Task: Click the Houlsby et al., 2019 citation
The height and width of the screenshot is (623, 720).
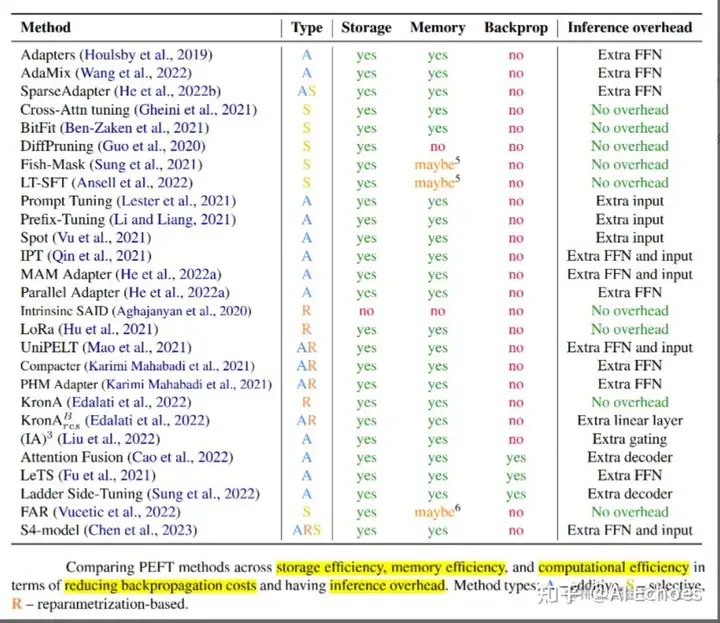Action: point(146,55)
